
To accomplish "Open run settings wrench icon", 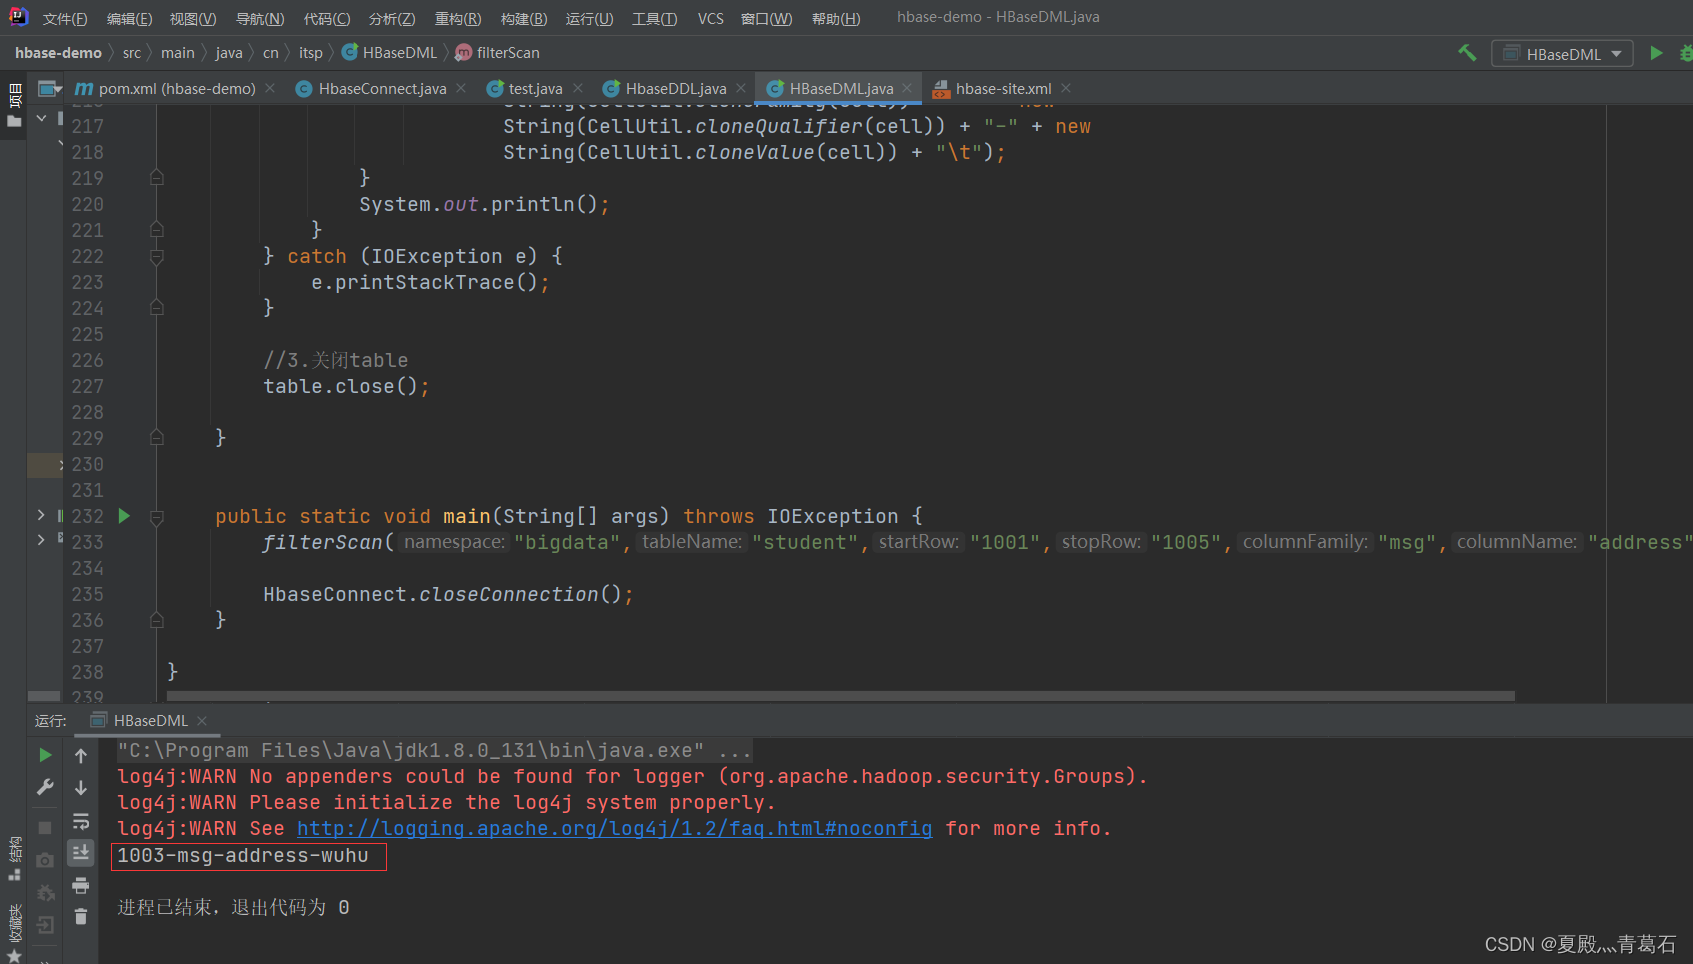I will coord(45,787).
